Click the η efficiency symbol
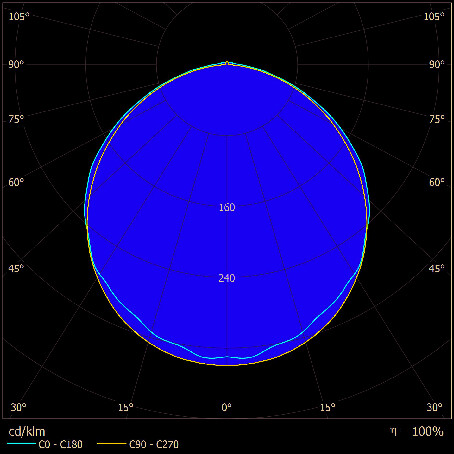This screenshot has height=454, width=454. pyautogui.click(x=394, y=432)
